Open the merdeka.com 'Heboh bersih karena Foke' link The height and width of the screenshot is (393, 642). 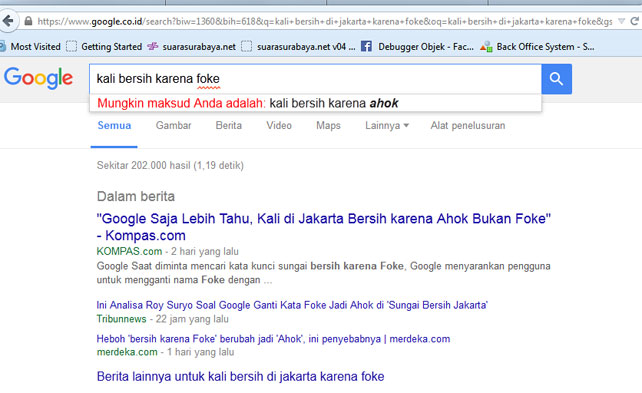point(273,339)
